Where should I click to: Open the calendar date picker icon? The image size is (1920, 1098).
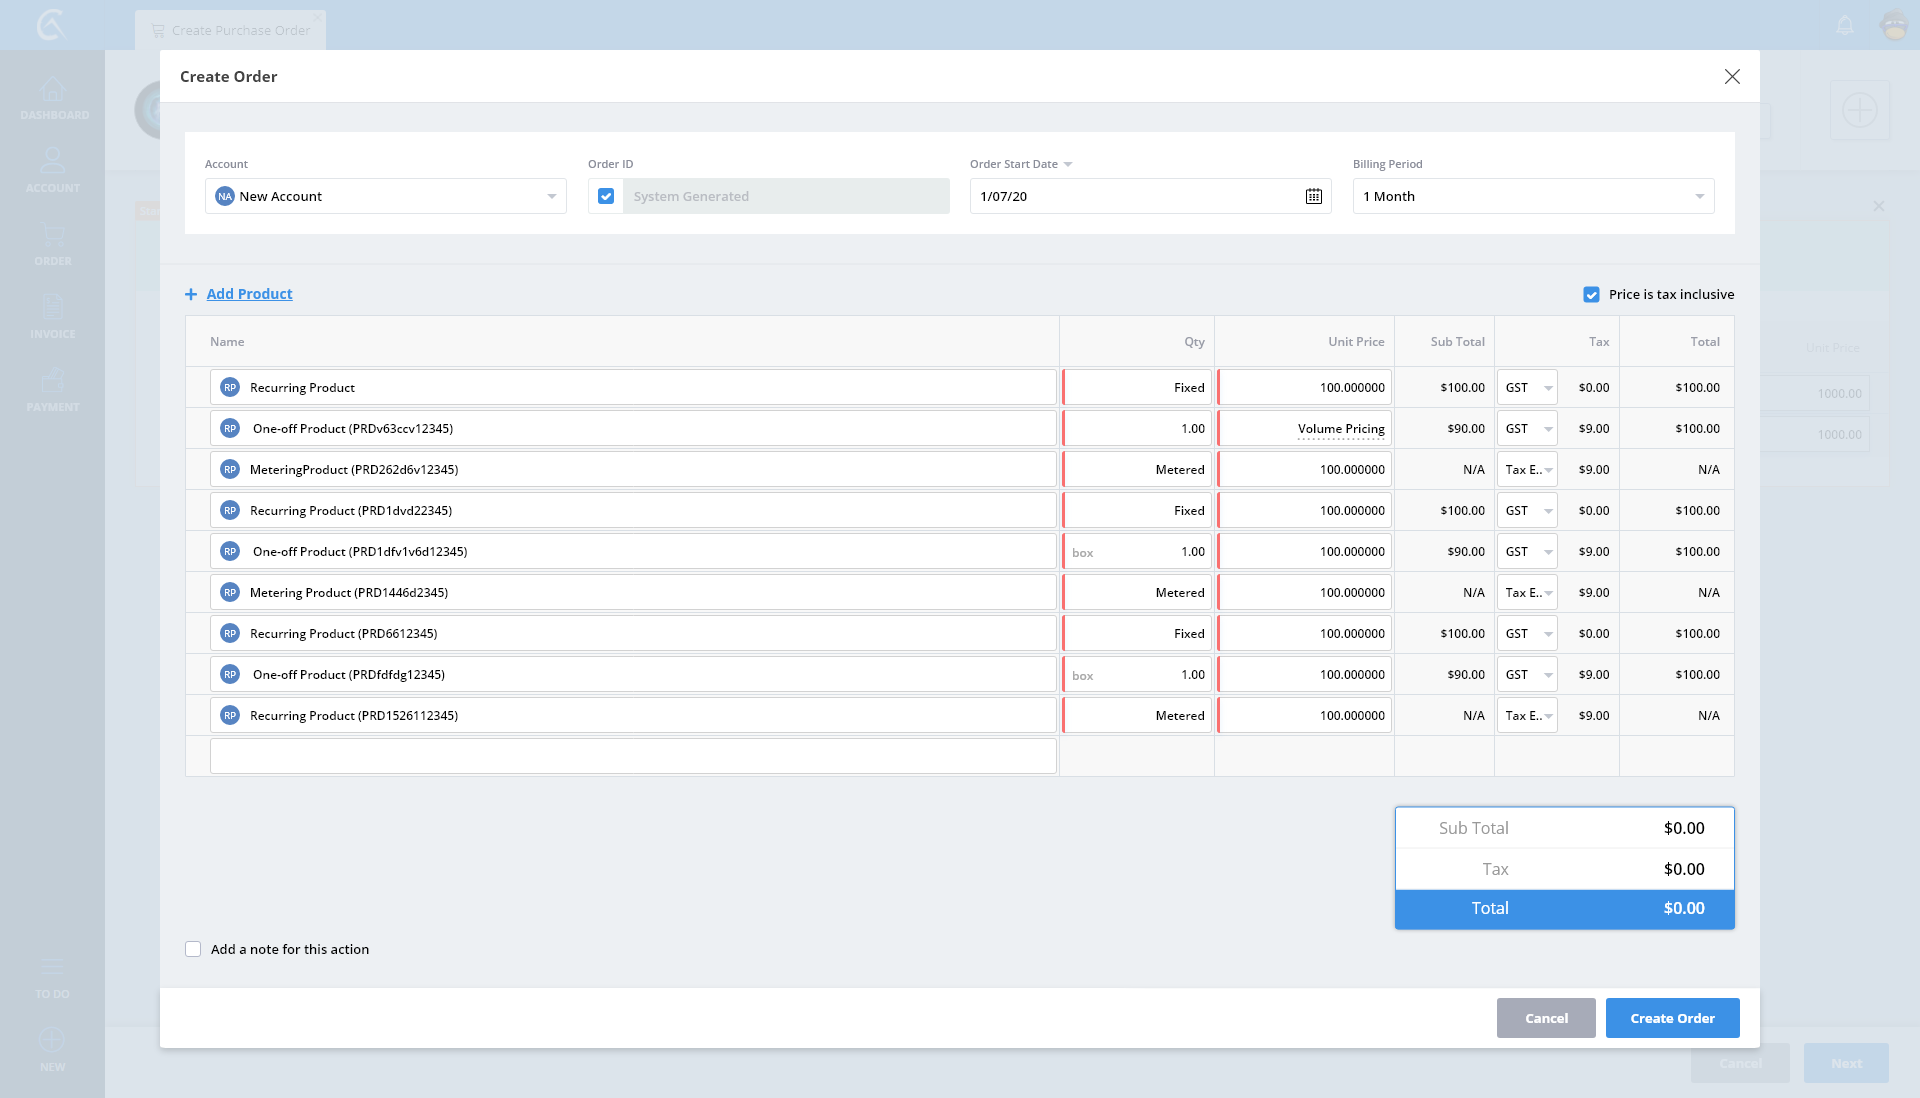tap(1313, 196)
